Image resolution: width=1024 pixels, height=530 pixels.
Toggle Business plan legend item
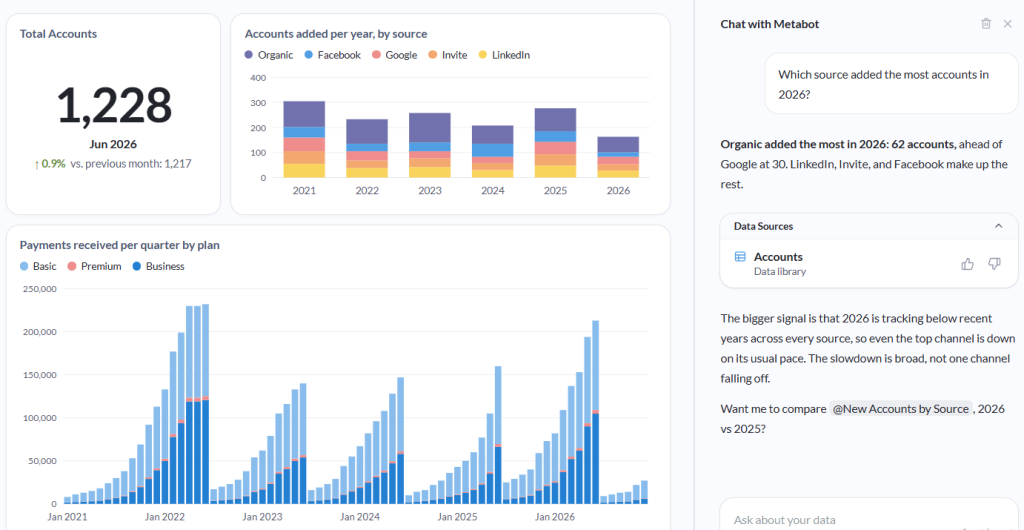pyautogui.click(x=158, y=266)
